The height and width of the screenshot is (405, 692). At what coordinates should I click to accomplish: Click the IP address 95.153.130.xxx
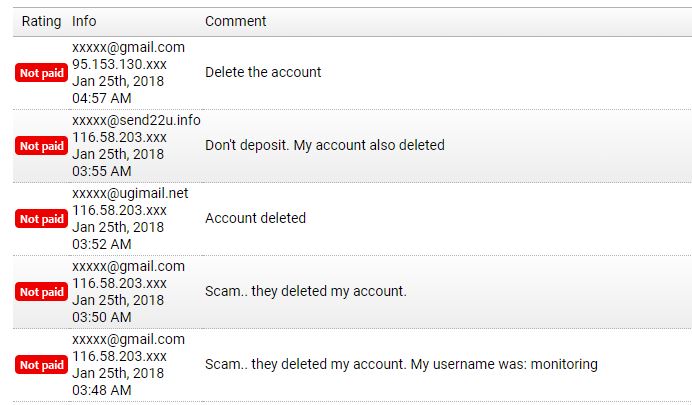[119, 64]
